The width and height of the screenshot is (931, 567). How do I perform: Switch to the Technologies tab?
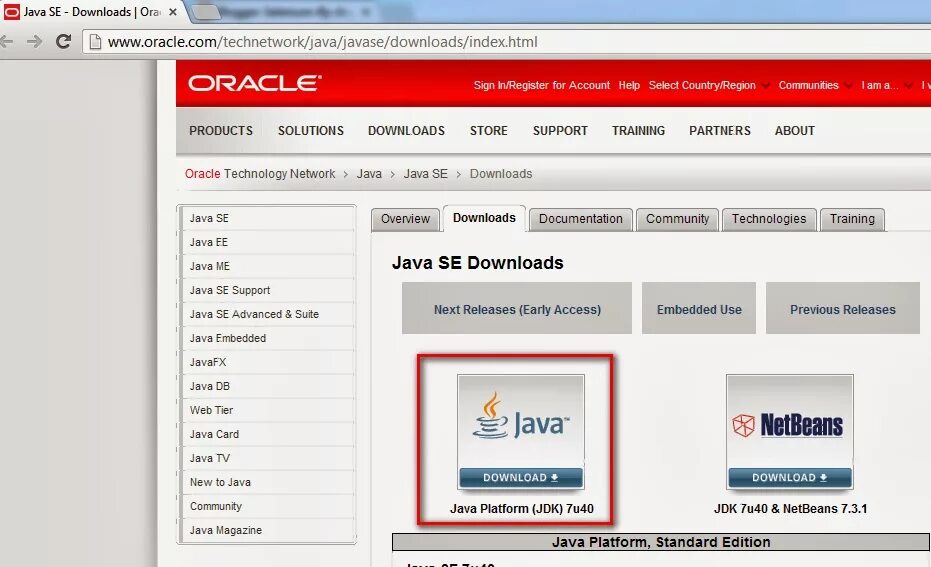(769, 219)
